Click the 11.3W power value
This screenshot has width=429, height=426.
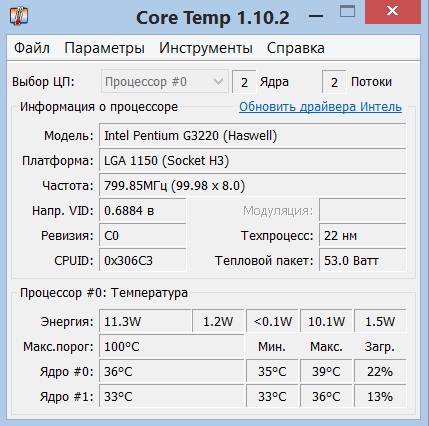145,321
